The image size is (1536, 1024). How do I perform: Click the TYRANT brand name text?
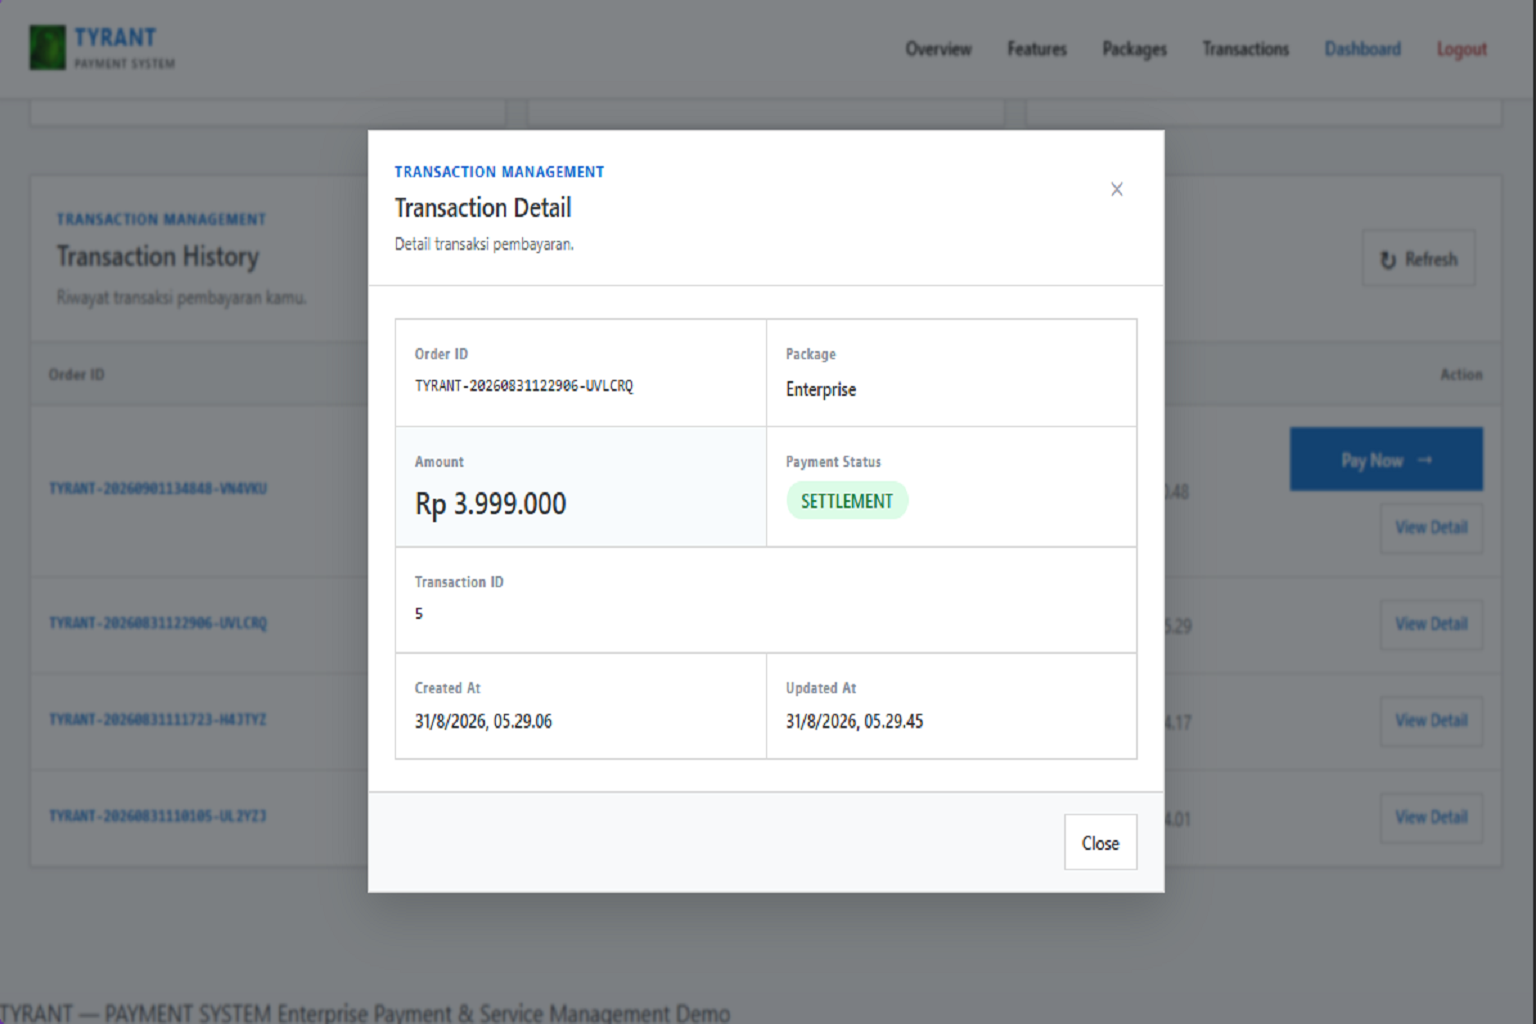coord(115,38)
